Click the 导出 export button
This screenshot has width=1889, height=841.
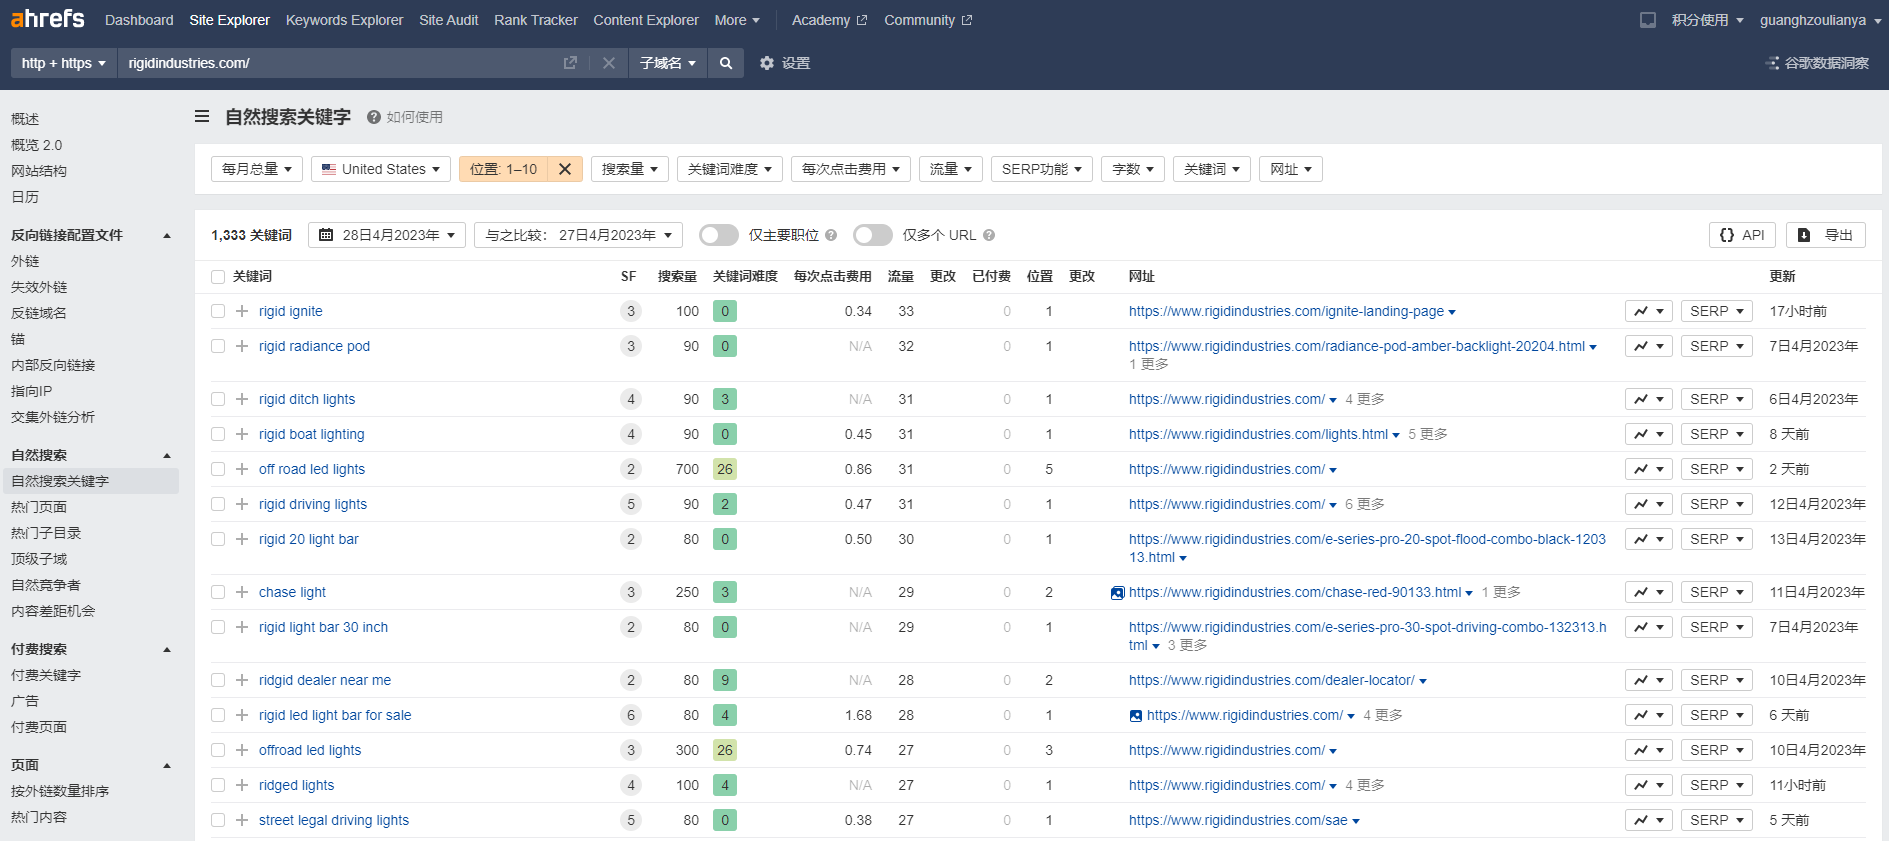pyautogui.click(x=1826, y=235)
